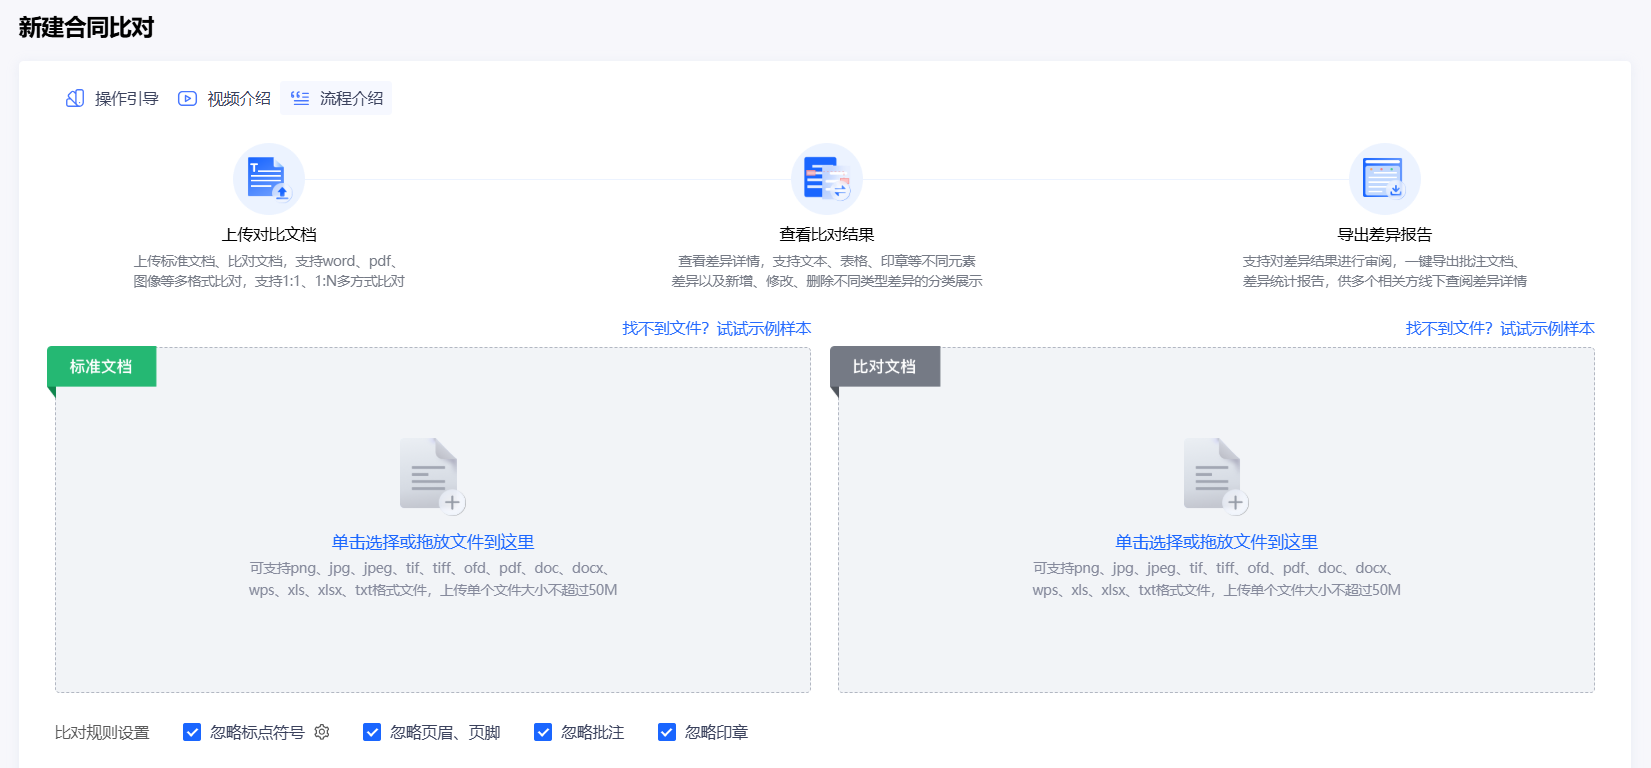Click the 上传对比文档 step icon
The height and width of the screenshot is (768, 1651).
point(269,179)
